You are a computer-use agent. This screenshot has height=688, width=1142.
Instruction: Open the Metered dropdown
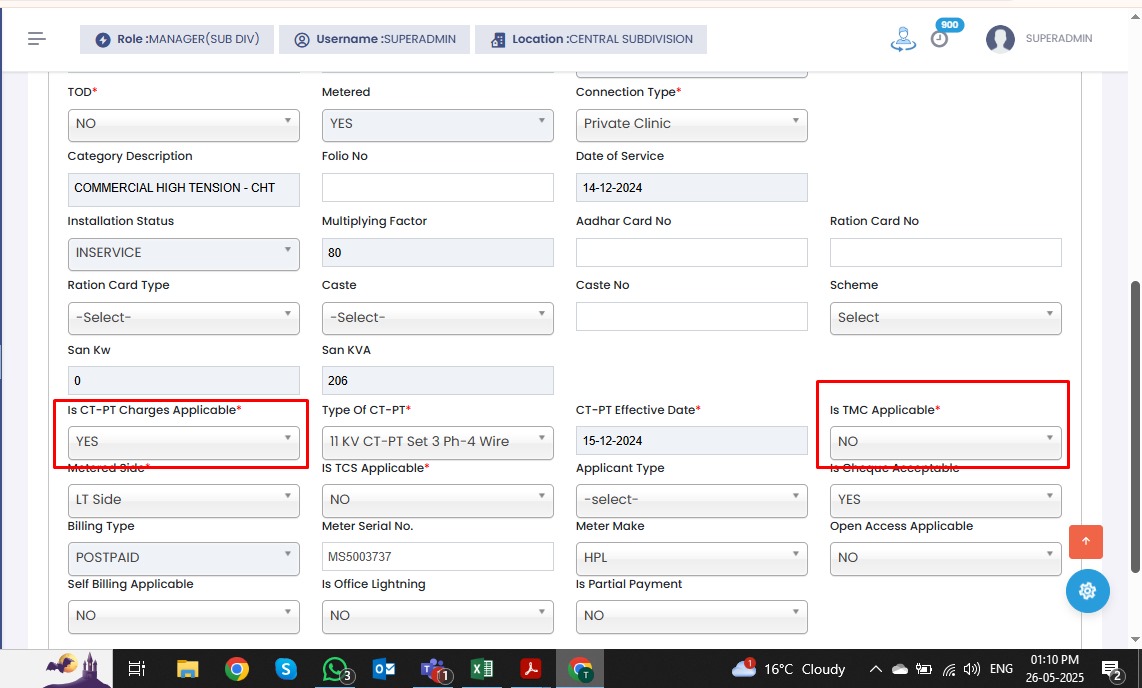[438, 124]
